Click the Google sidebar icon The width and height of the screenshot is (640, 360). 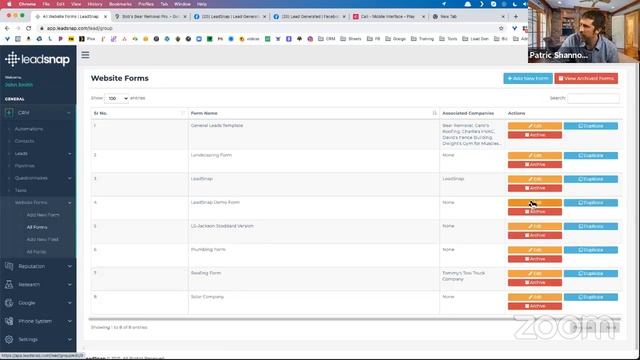click(x=9, y=303)
